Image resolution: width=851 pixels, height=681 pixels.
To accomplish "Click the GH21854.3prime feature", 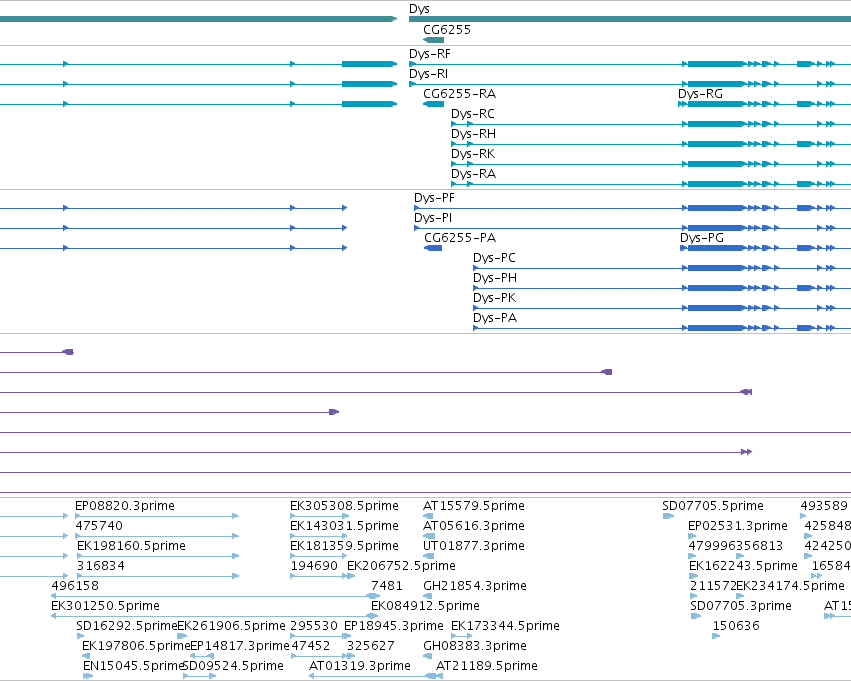I will [475, 587].
